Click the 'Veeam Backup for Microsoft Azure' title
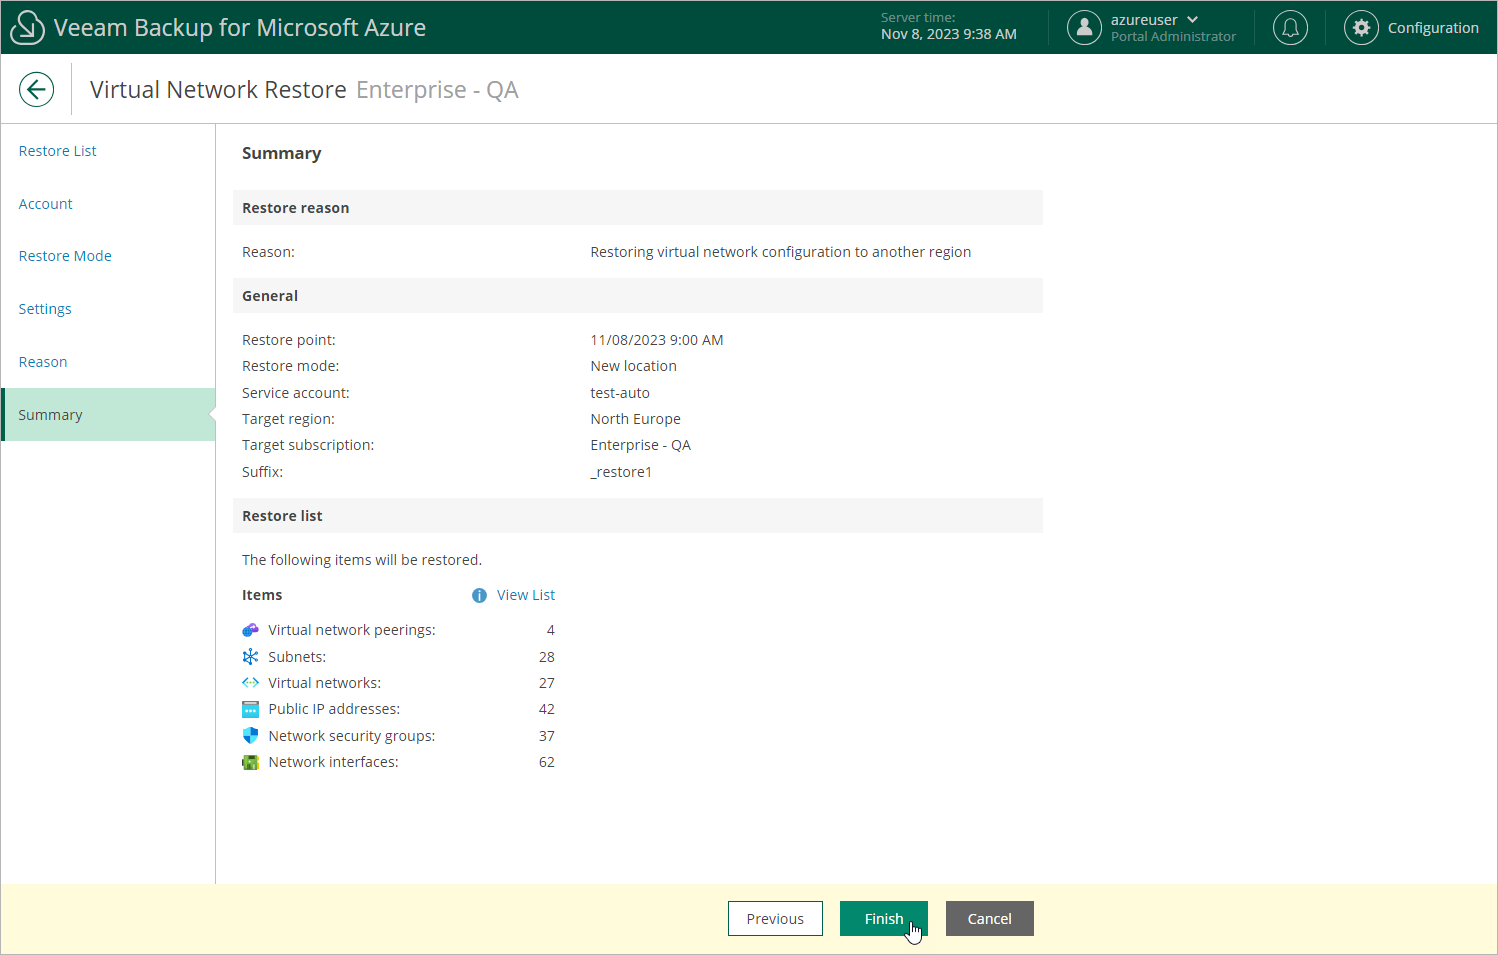1498x955 pixels. (240, 28)
